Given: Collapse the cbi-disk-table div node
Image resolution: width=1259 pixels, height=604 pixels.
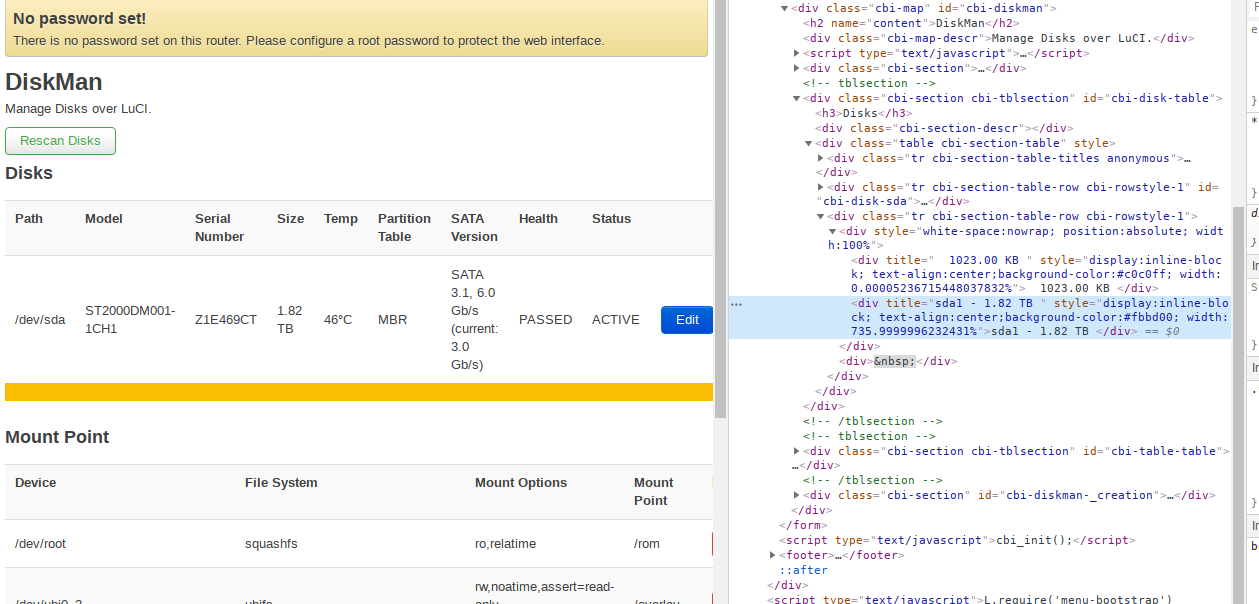Looking at the screenshot, I should coord(797,98).
